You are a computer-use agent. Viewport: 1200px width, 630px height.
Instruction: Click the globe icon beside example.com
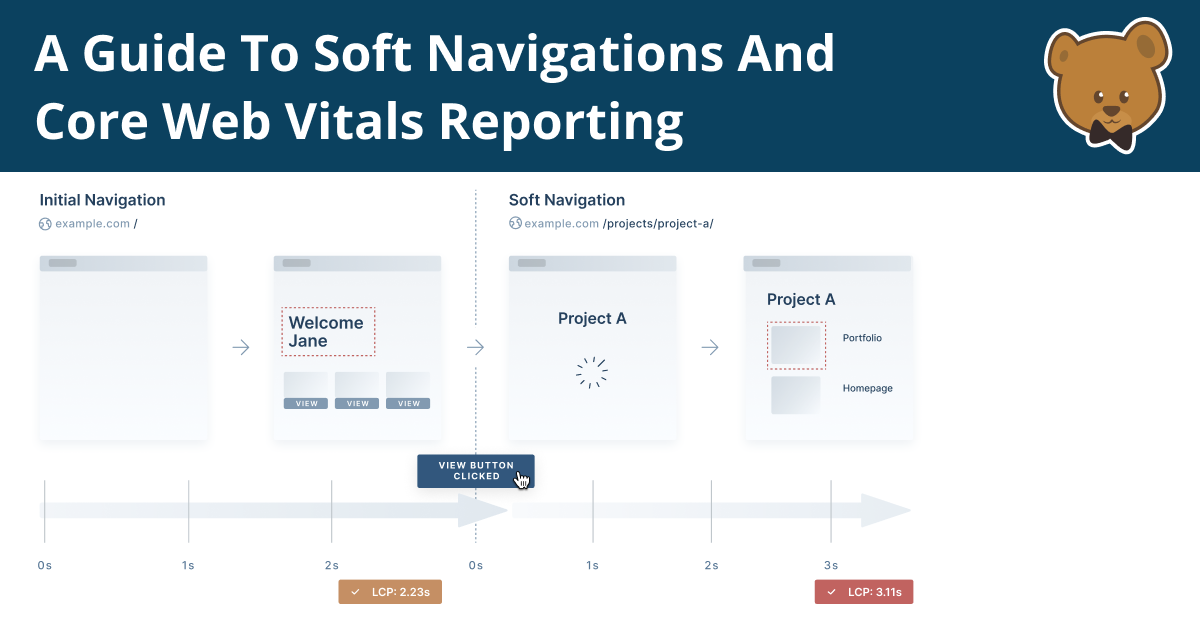click(x=44, y=223)
